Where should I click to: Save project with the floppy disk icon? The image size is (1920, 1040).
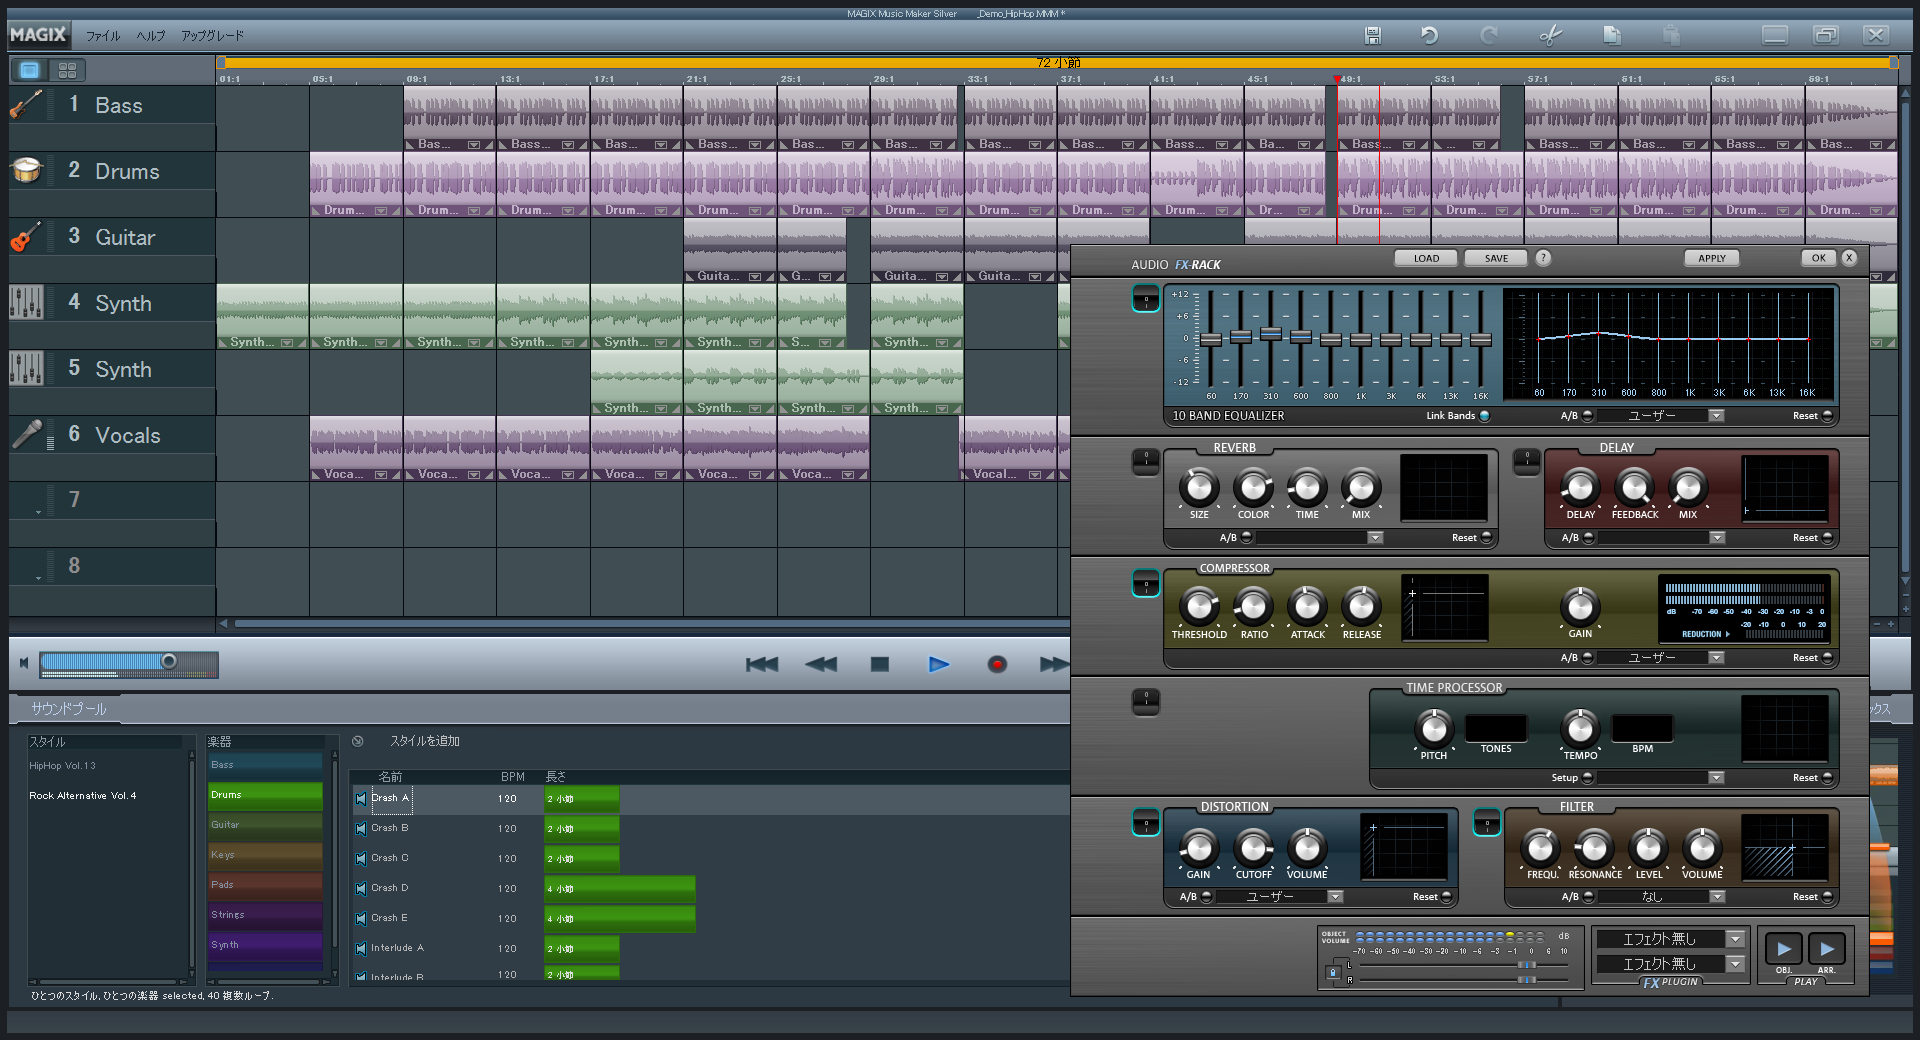click(1373, 35)
